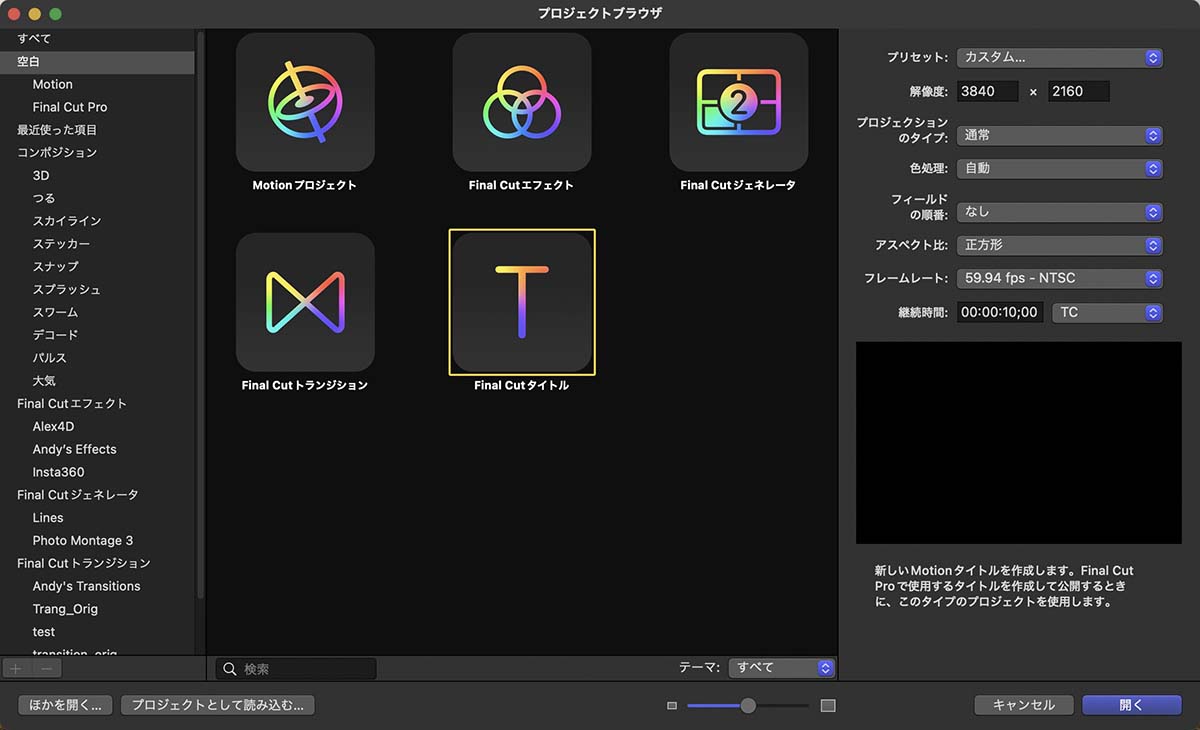Click the ほかを開く... button
1200x730 pixels.
(65, 705)
